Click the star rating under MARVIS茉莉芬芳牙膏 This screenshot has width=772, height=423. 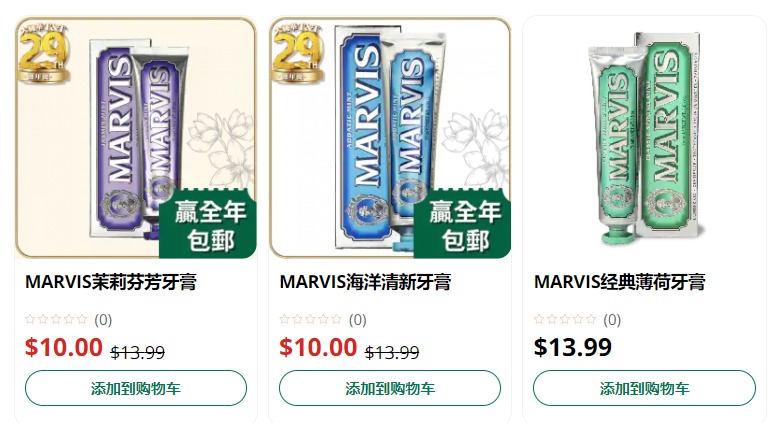tap(56, 320)
